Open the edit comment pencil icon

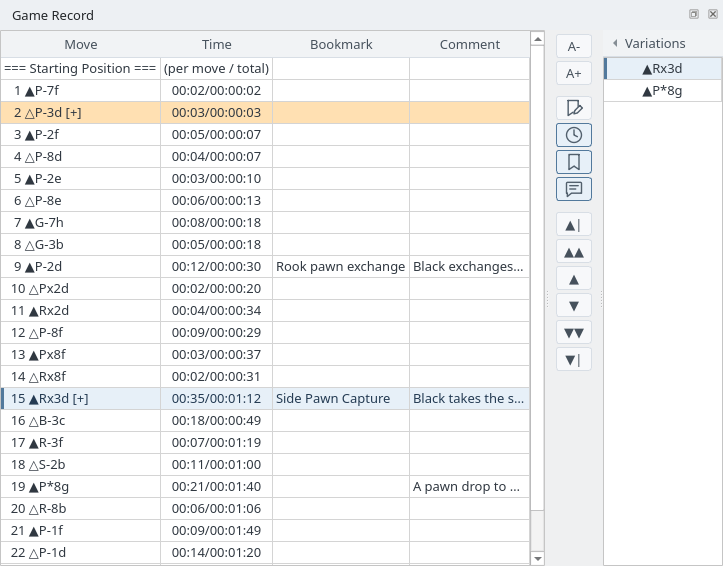574,108
